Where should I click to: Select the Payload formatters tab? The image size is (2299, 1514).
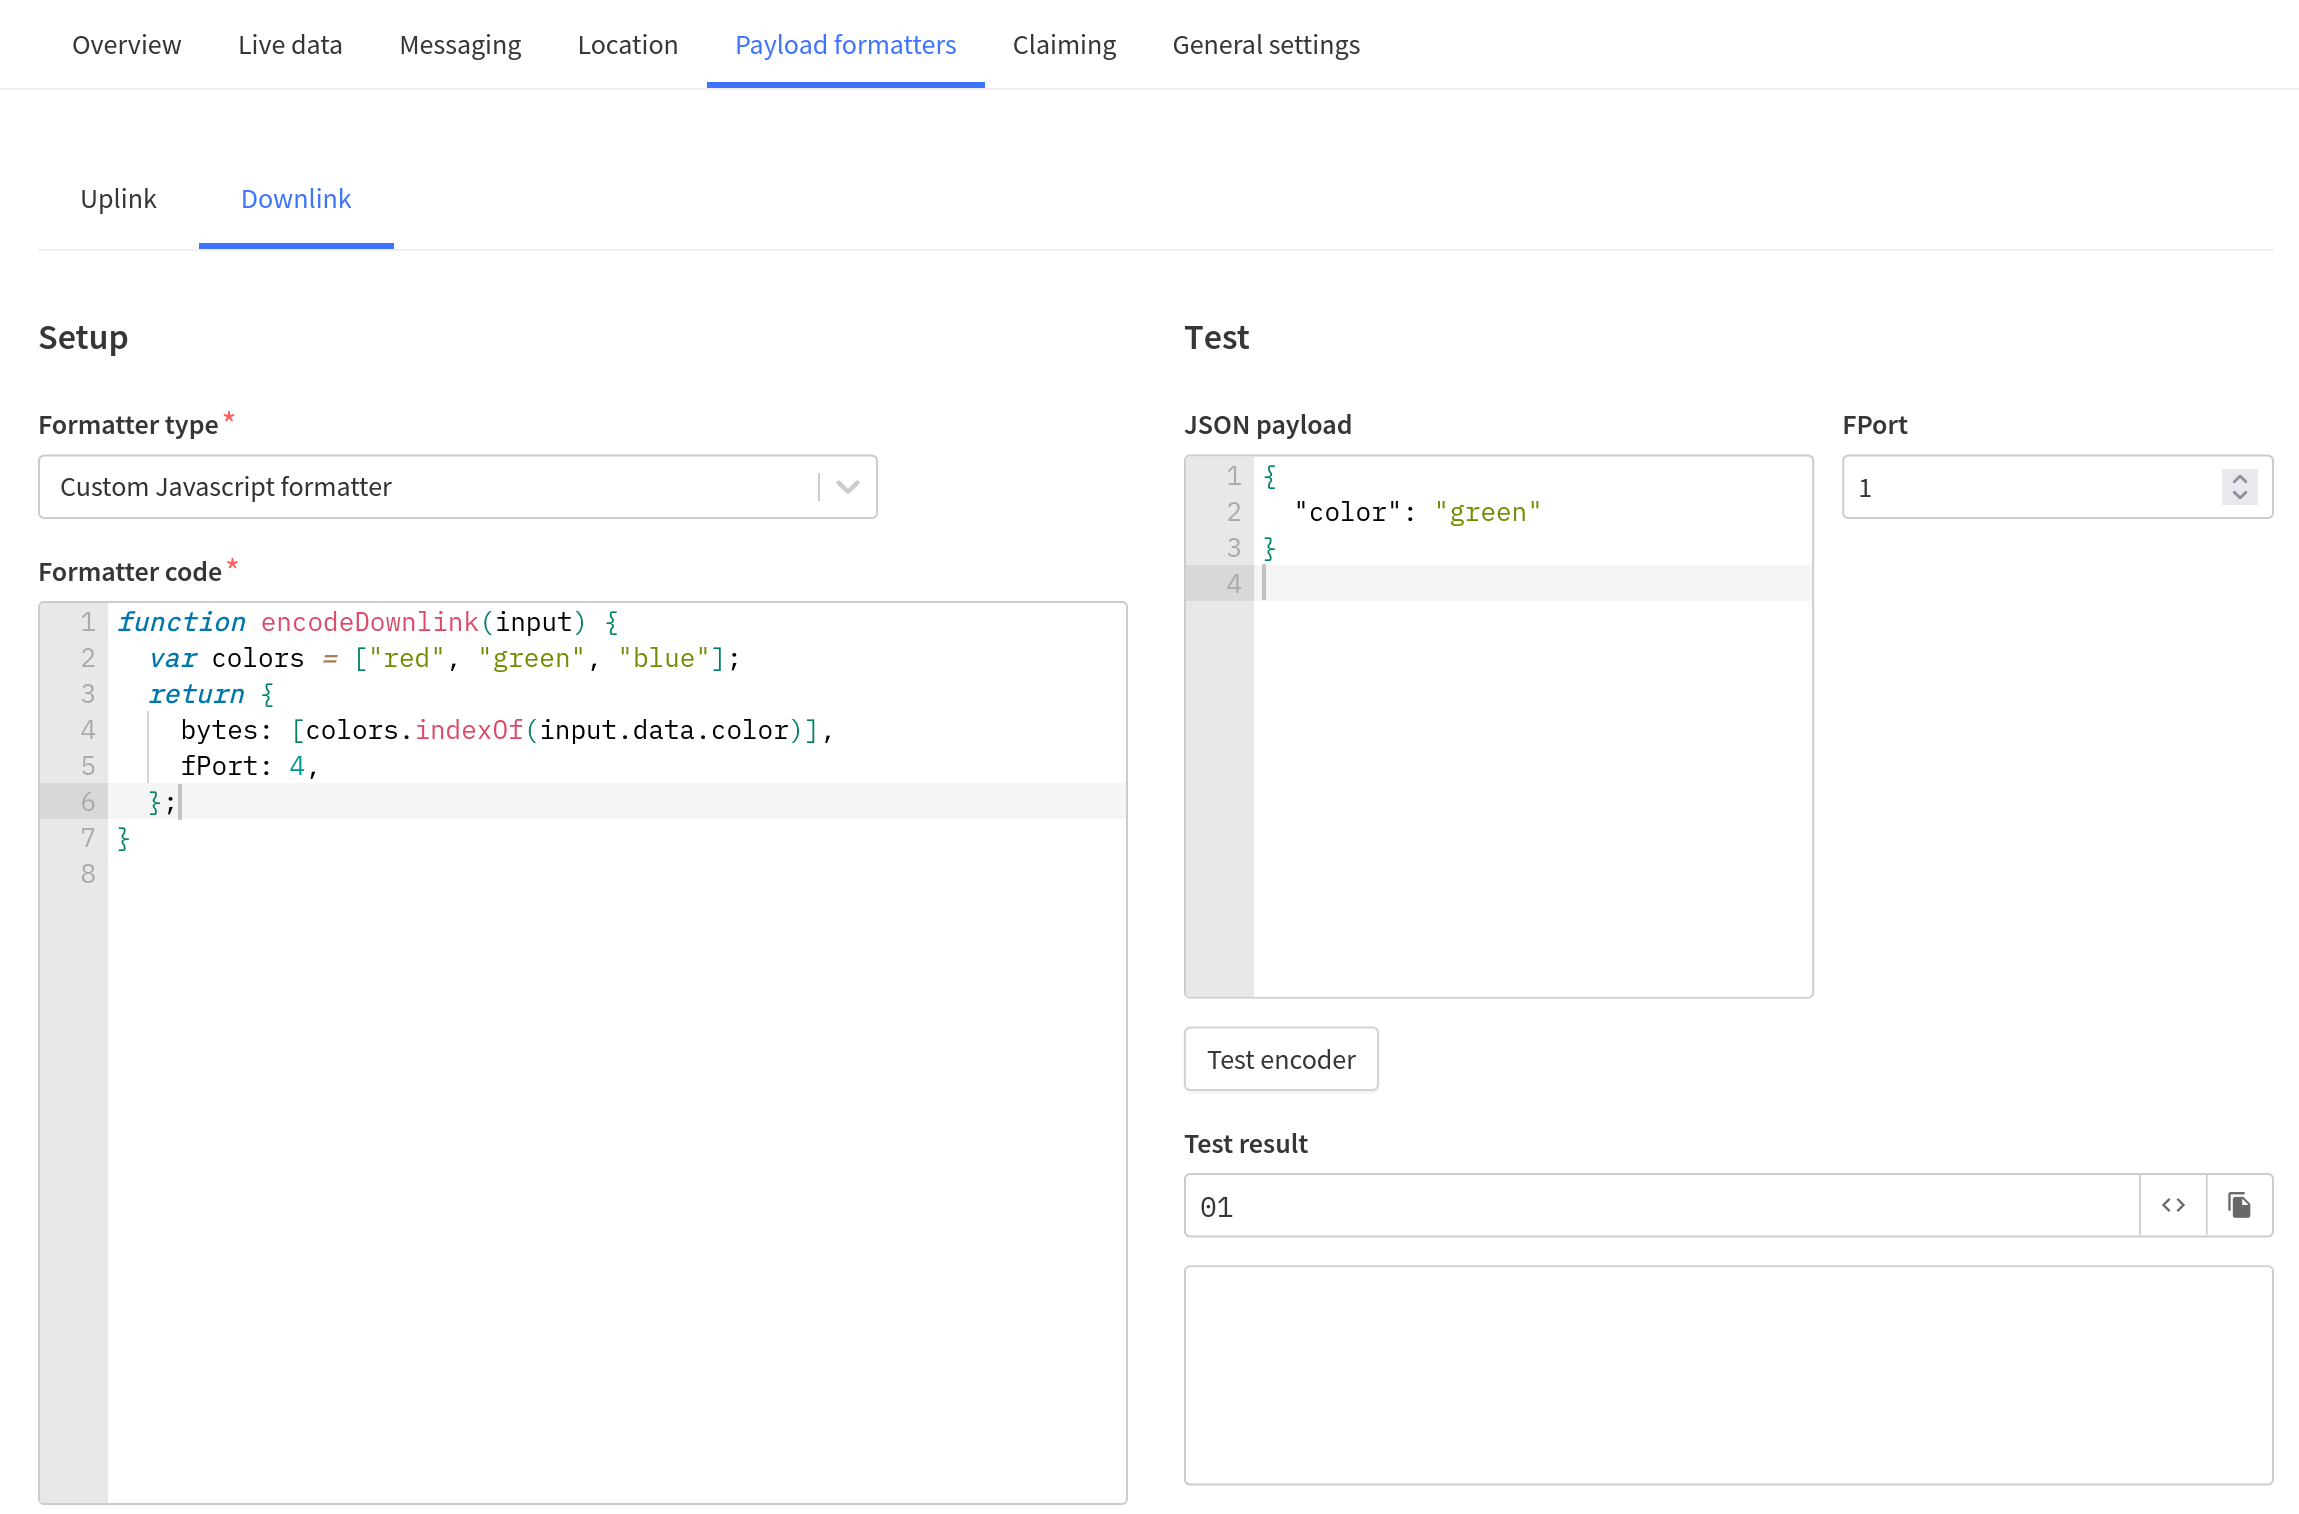[x=845, y=45]
